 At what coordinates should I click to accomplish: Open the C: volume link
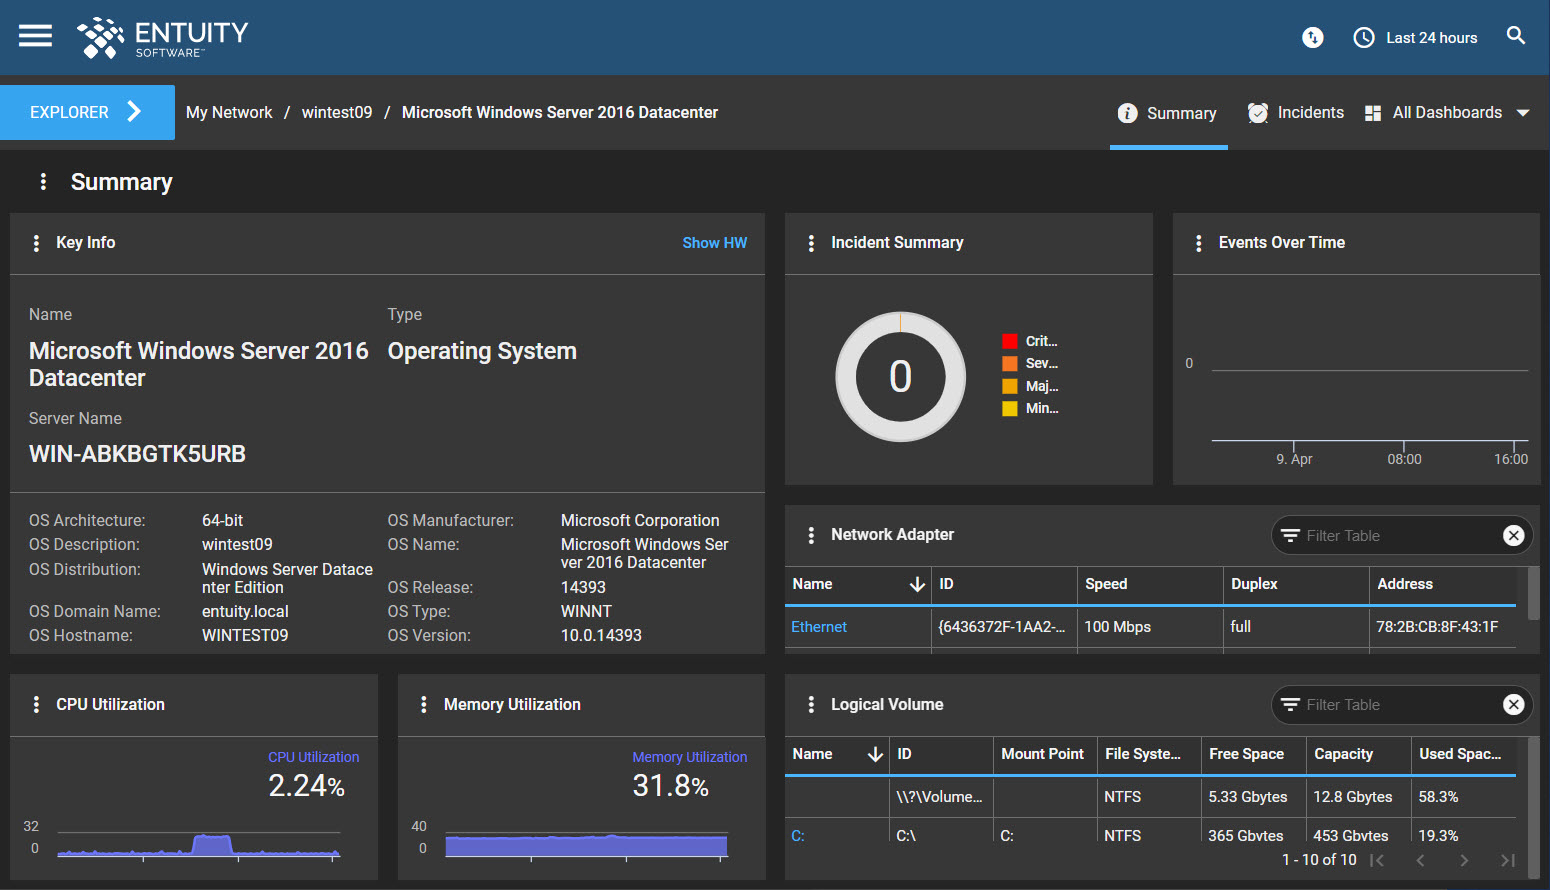[798, 835]
